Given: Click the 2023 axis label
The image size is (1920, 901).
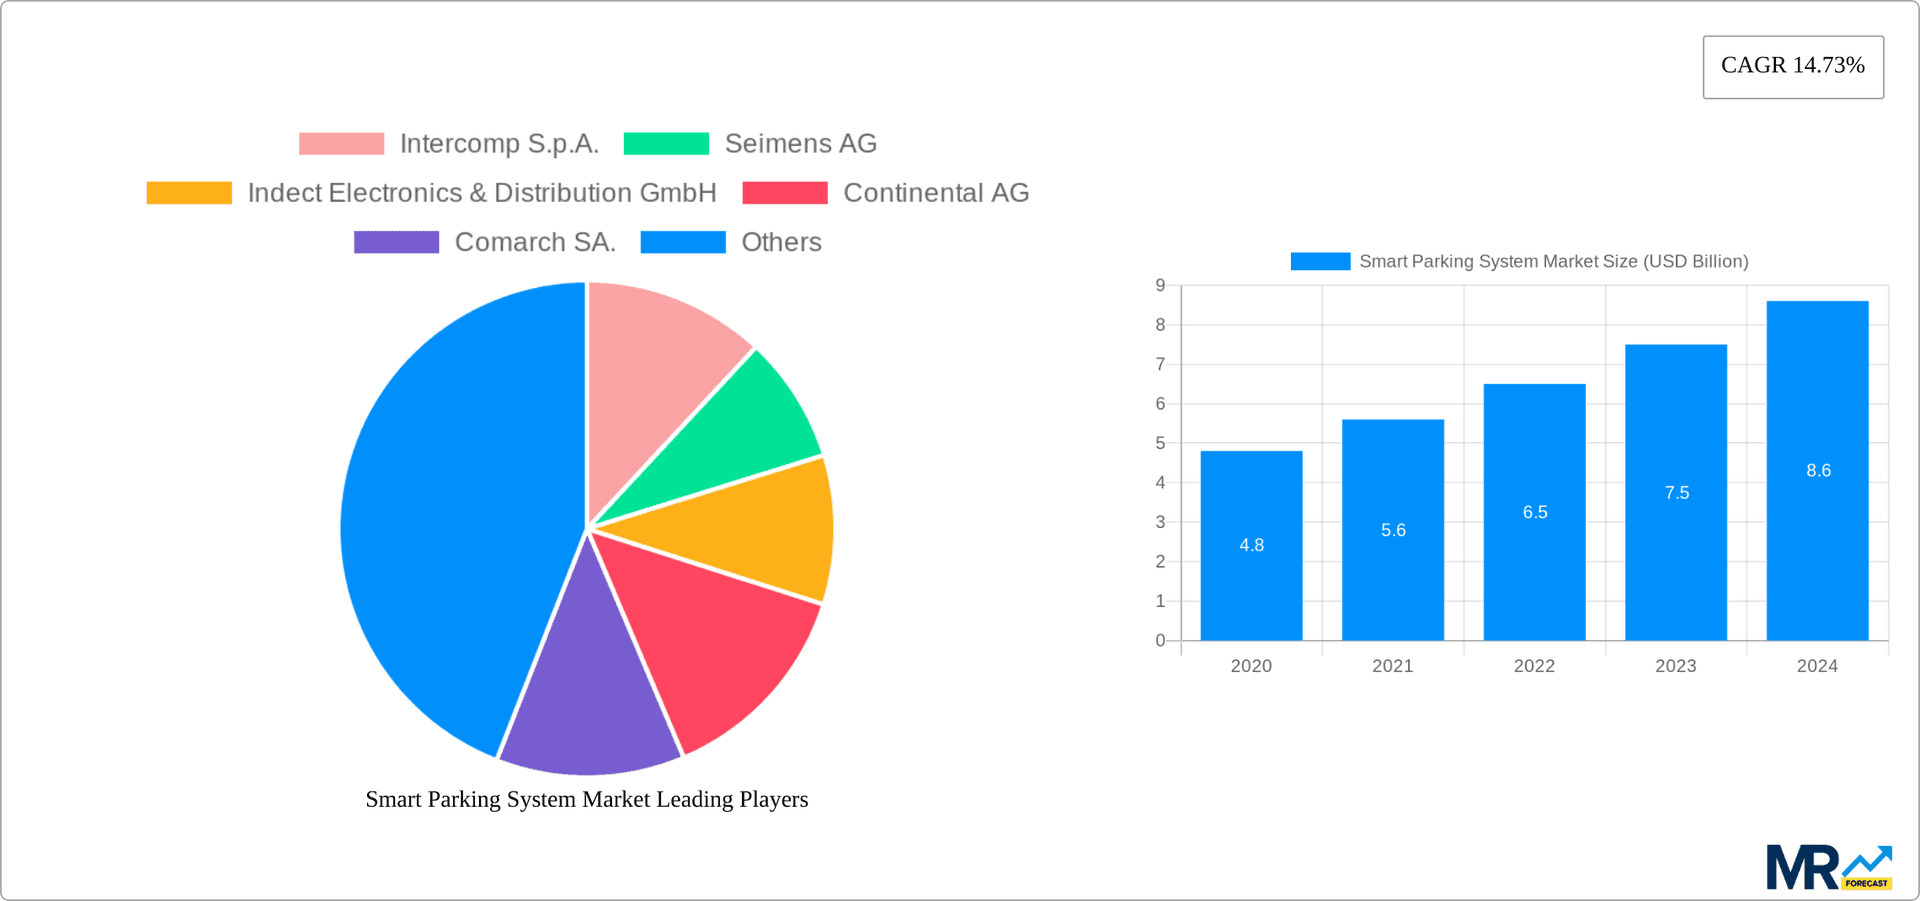Looking at the screenshot, I should pyautogui.click(x=1676, y=665).
